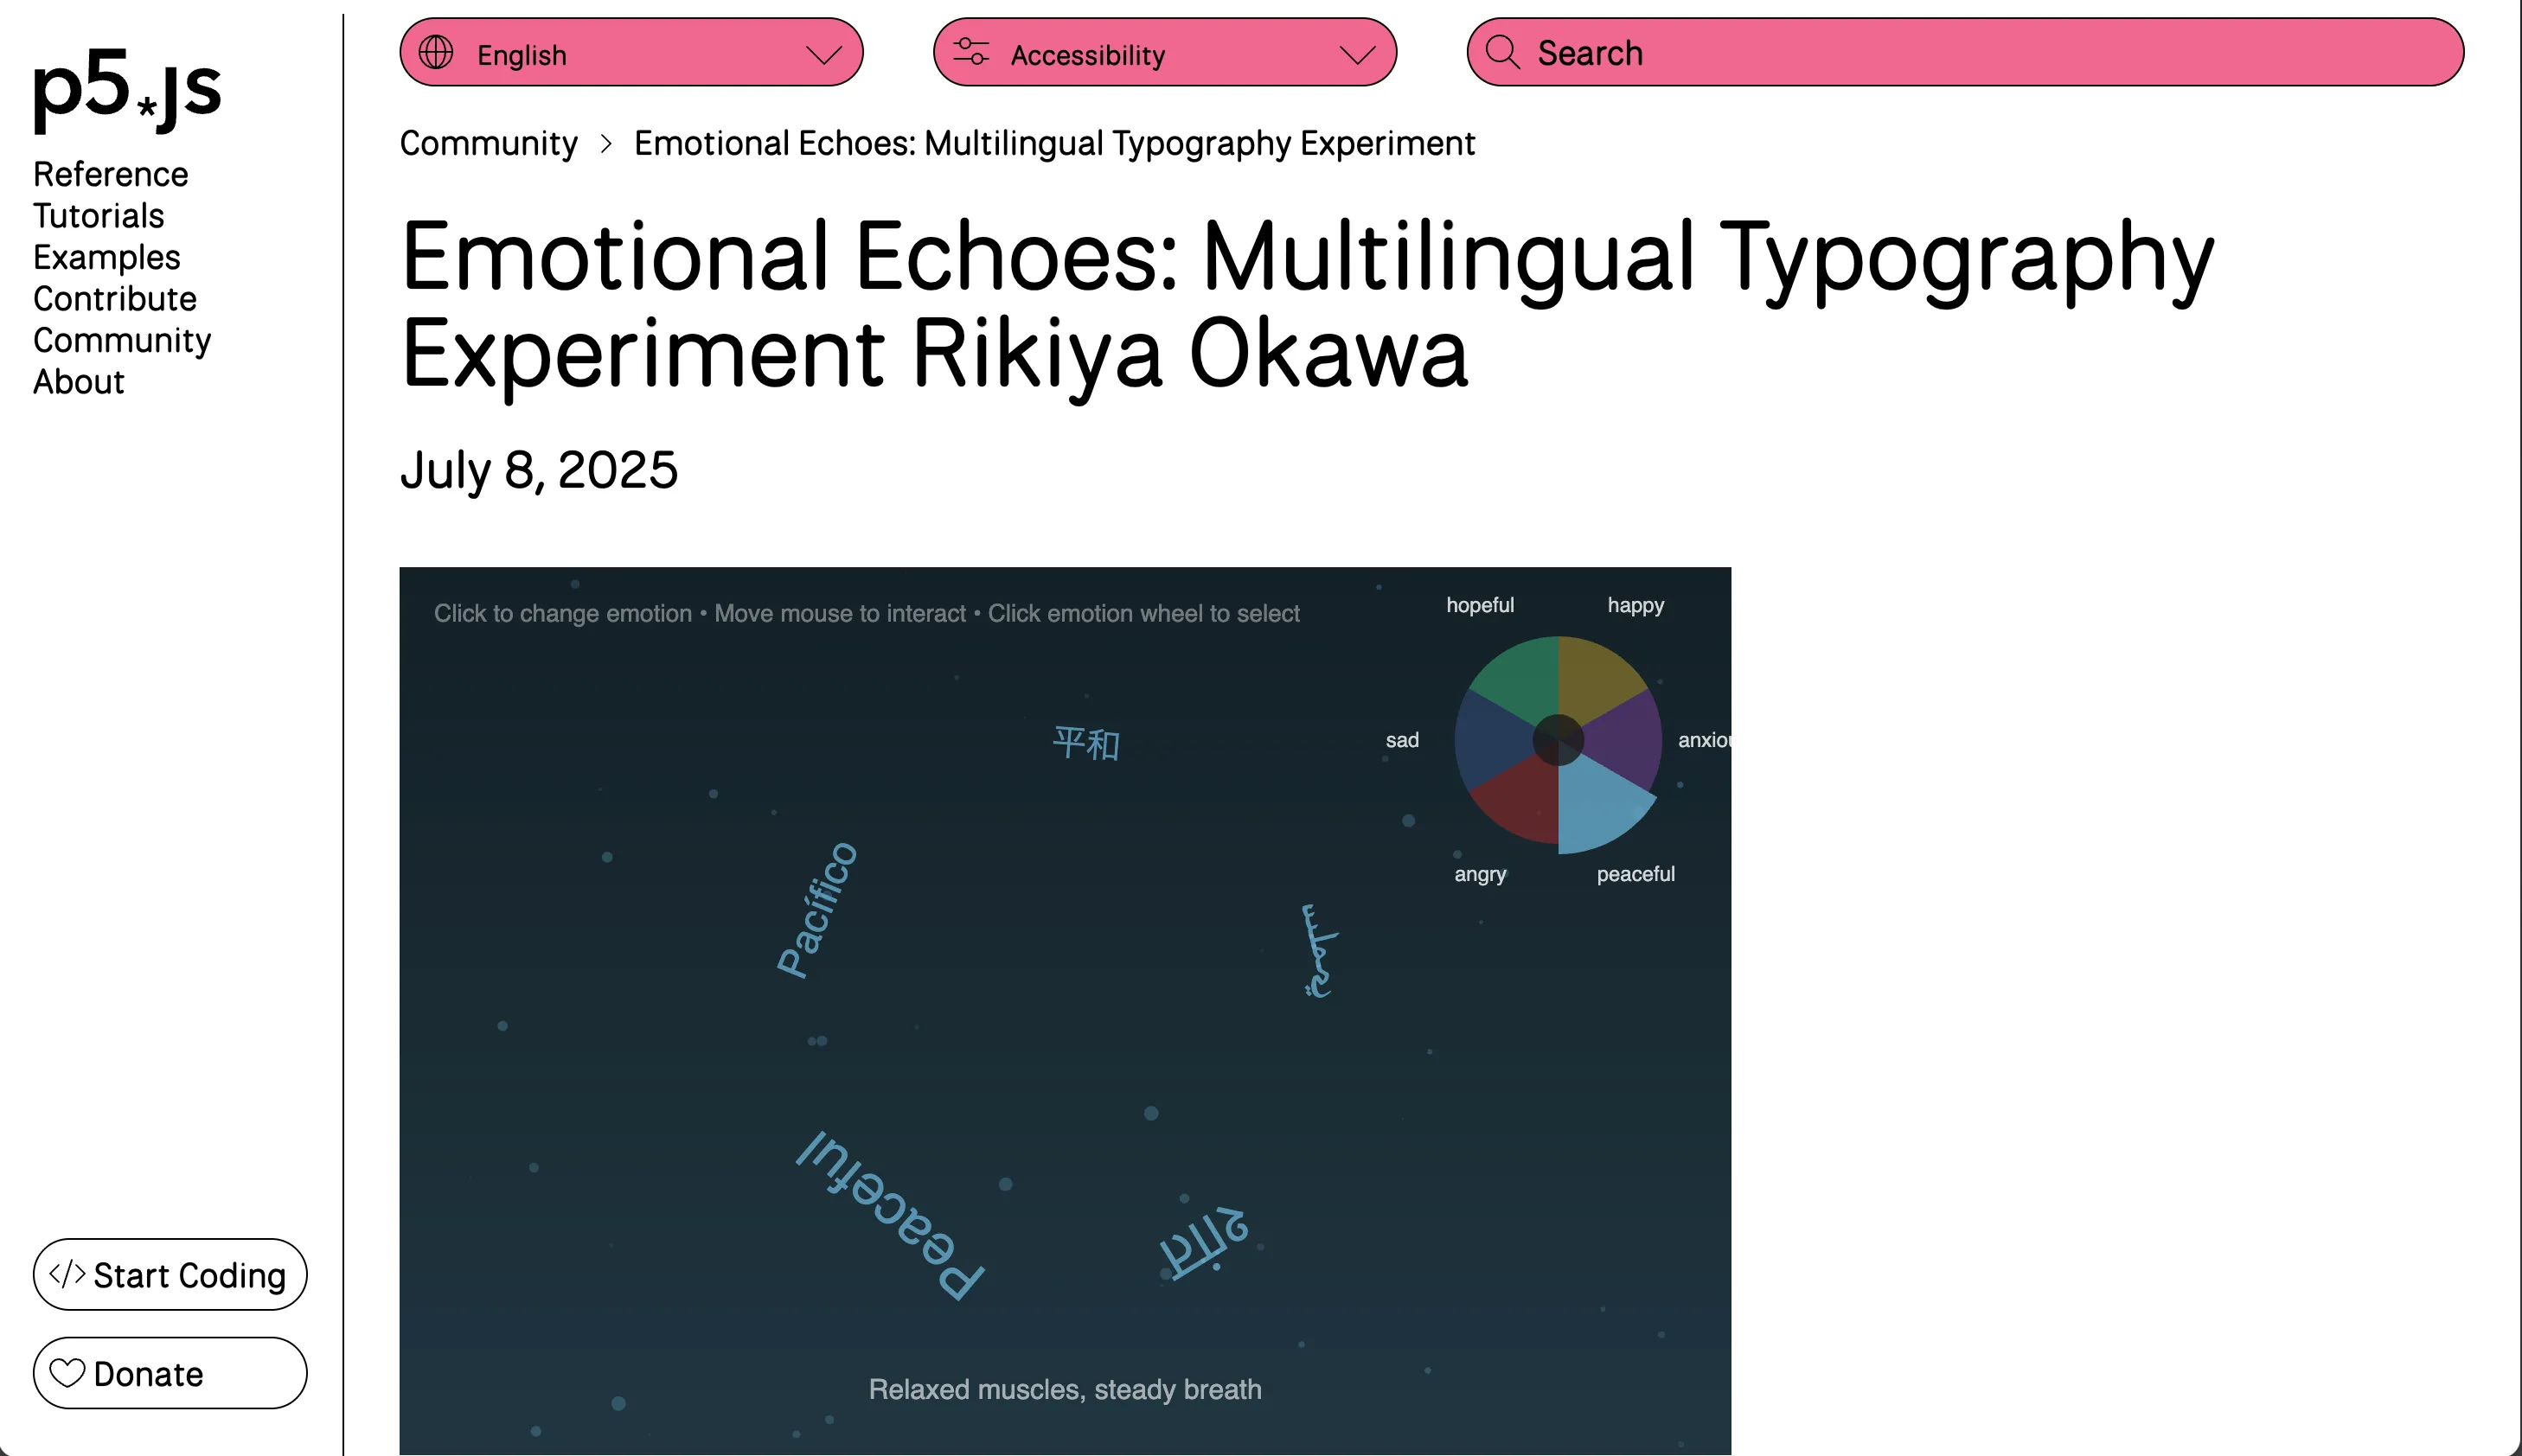This screenshot has height=1456, width=2522.
Task: Select Reference in the sidebar navigation
Action: point(110,174)
